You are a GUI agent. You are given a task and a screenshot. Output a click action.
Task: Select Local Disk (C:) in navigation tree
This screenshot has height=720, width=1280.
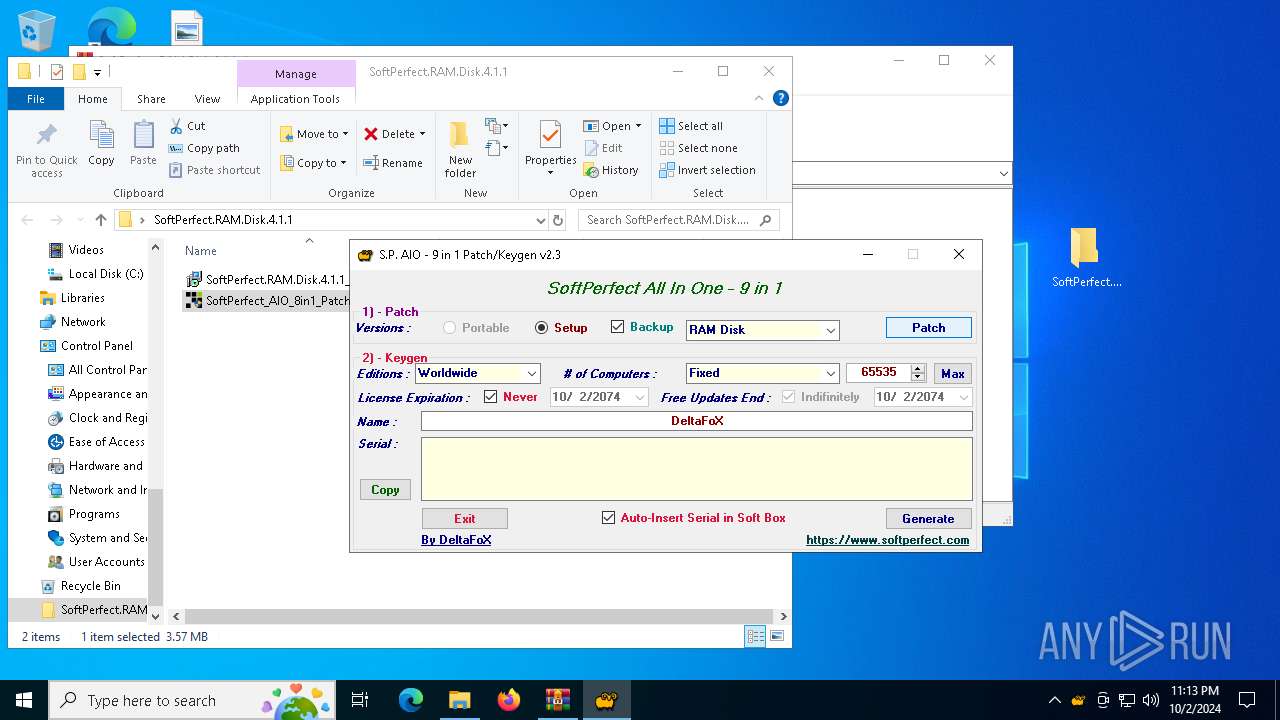(x=105, y=274)
